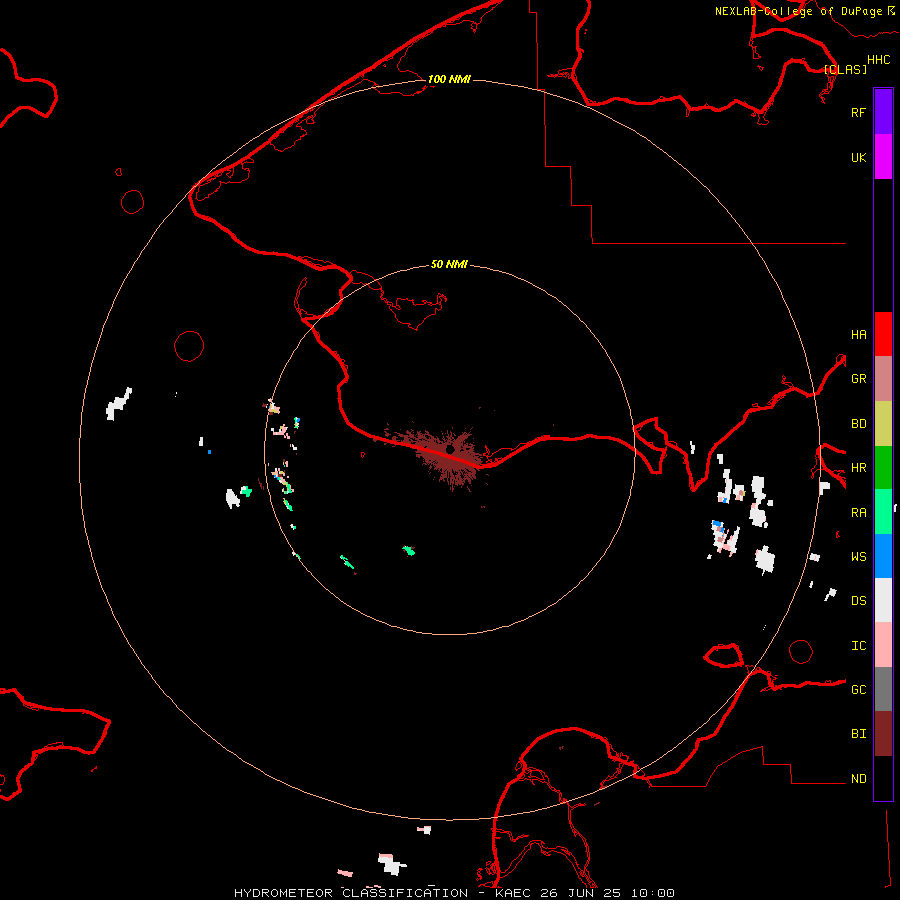This screenshot has height=900, width=900.
Task: Click the "GR" legend label
Action: (859, 379)
